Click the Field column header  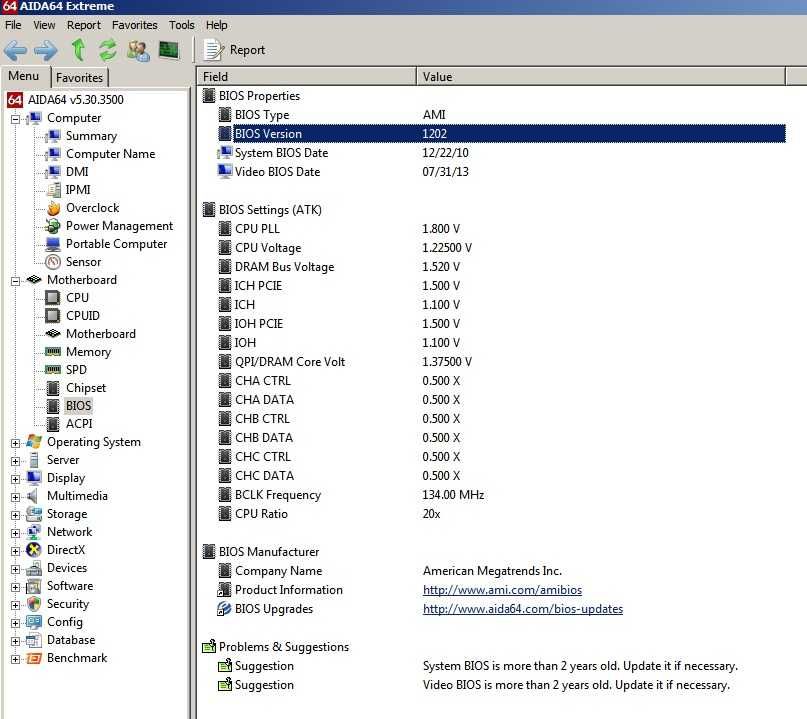coord(307,77)
